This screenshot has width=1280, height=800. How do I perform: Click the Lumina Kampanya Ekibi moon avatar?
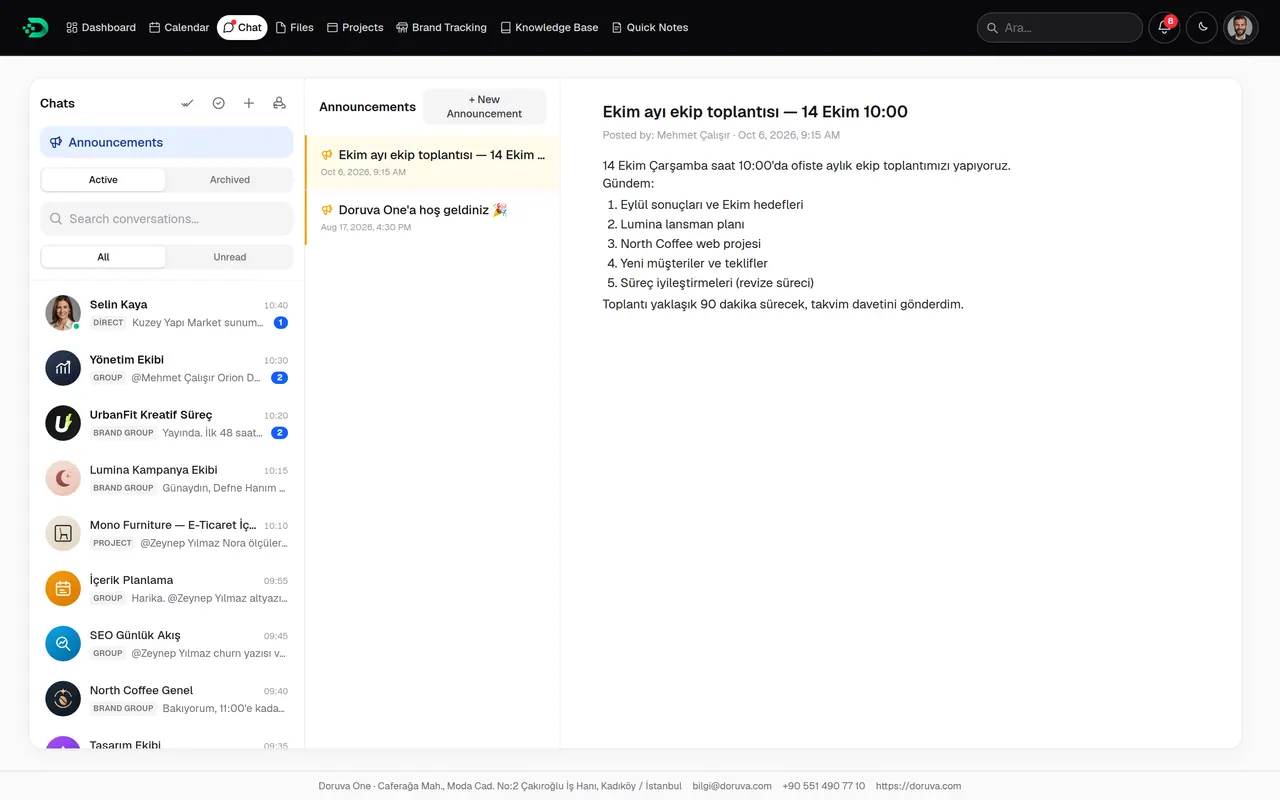pyautogui.click(x=63, y=478)
